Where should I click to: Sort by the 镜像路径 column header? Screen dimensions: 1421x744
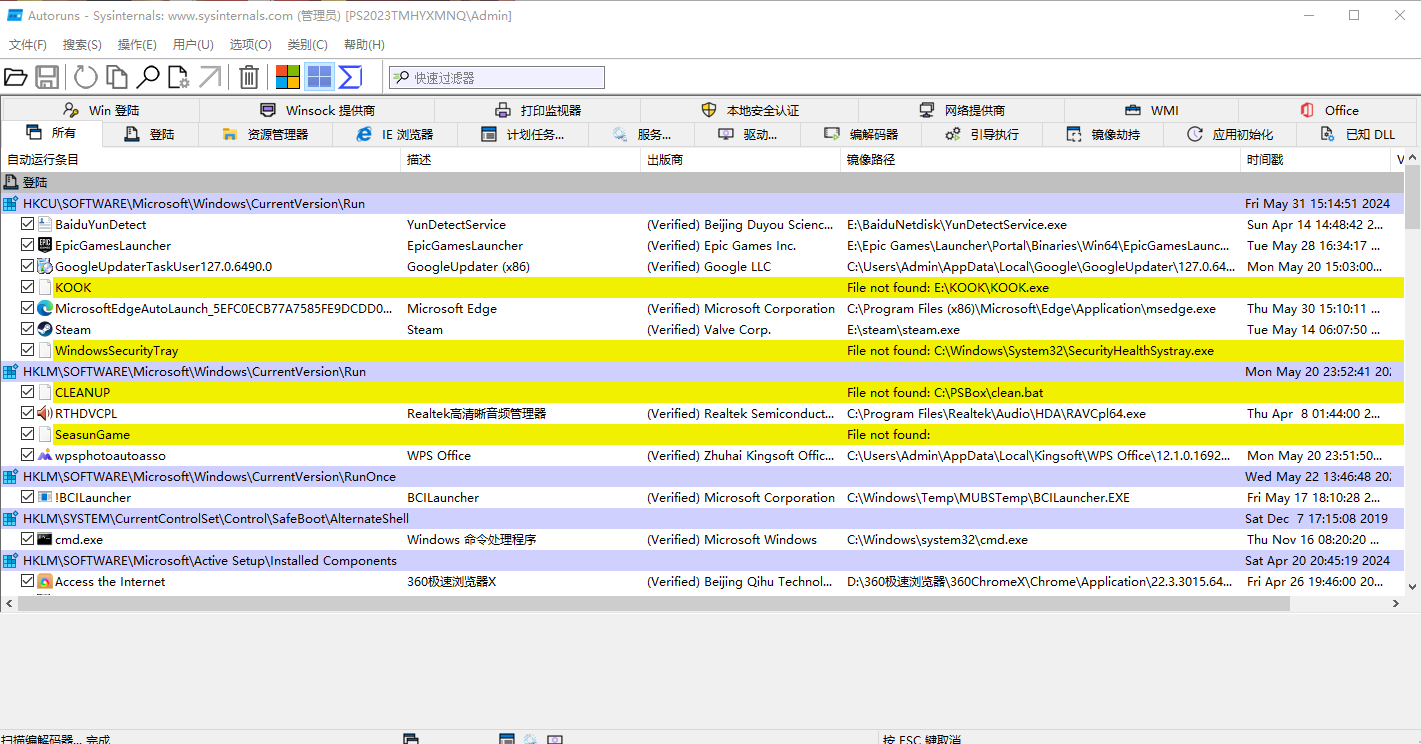tap(1041, 160)
